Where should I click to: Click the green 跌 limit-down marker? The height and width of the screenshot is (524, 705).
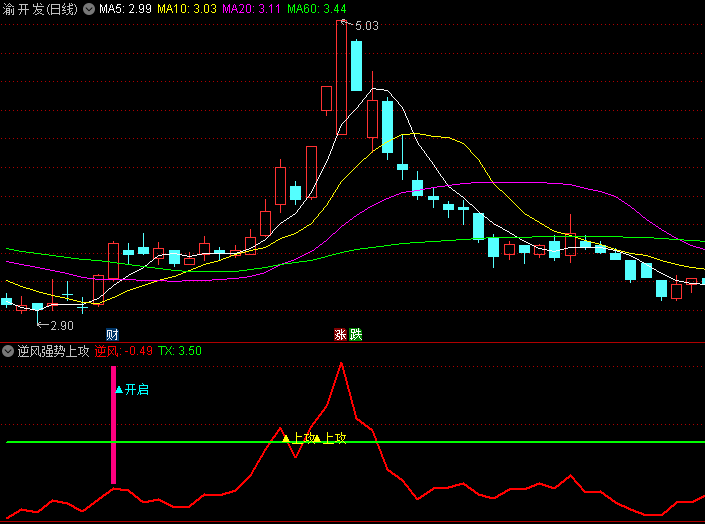pos(356,334)
